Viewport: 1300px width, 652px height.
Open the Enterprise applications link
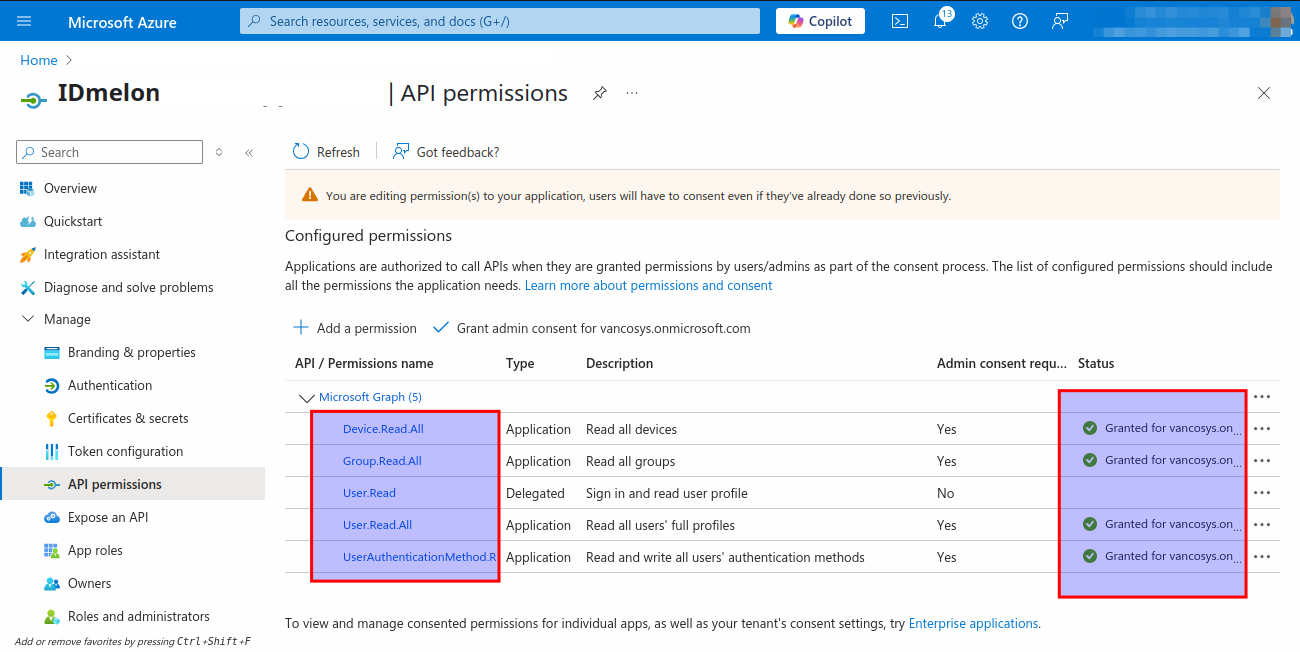[973, 623]
